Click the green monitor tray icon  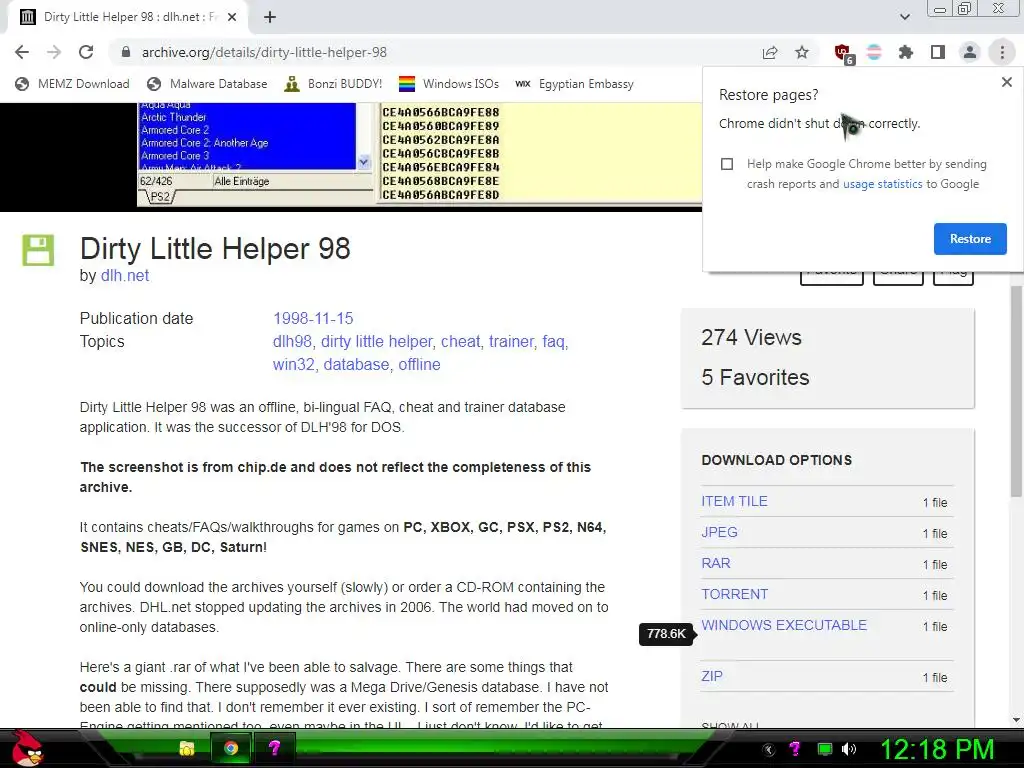point(825,749)
